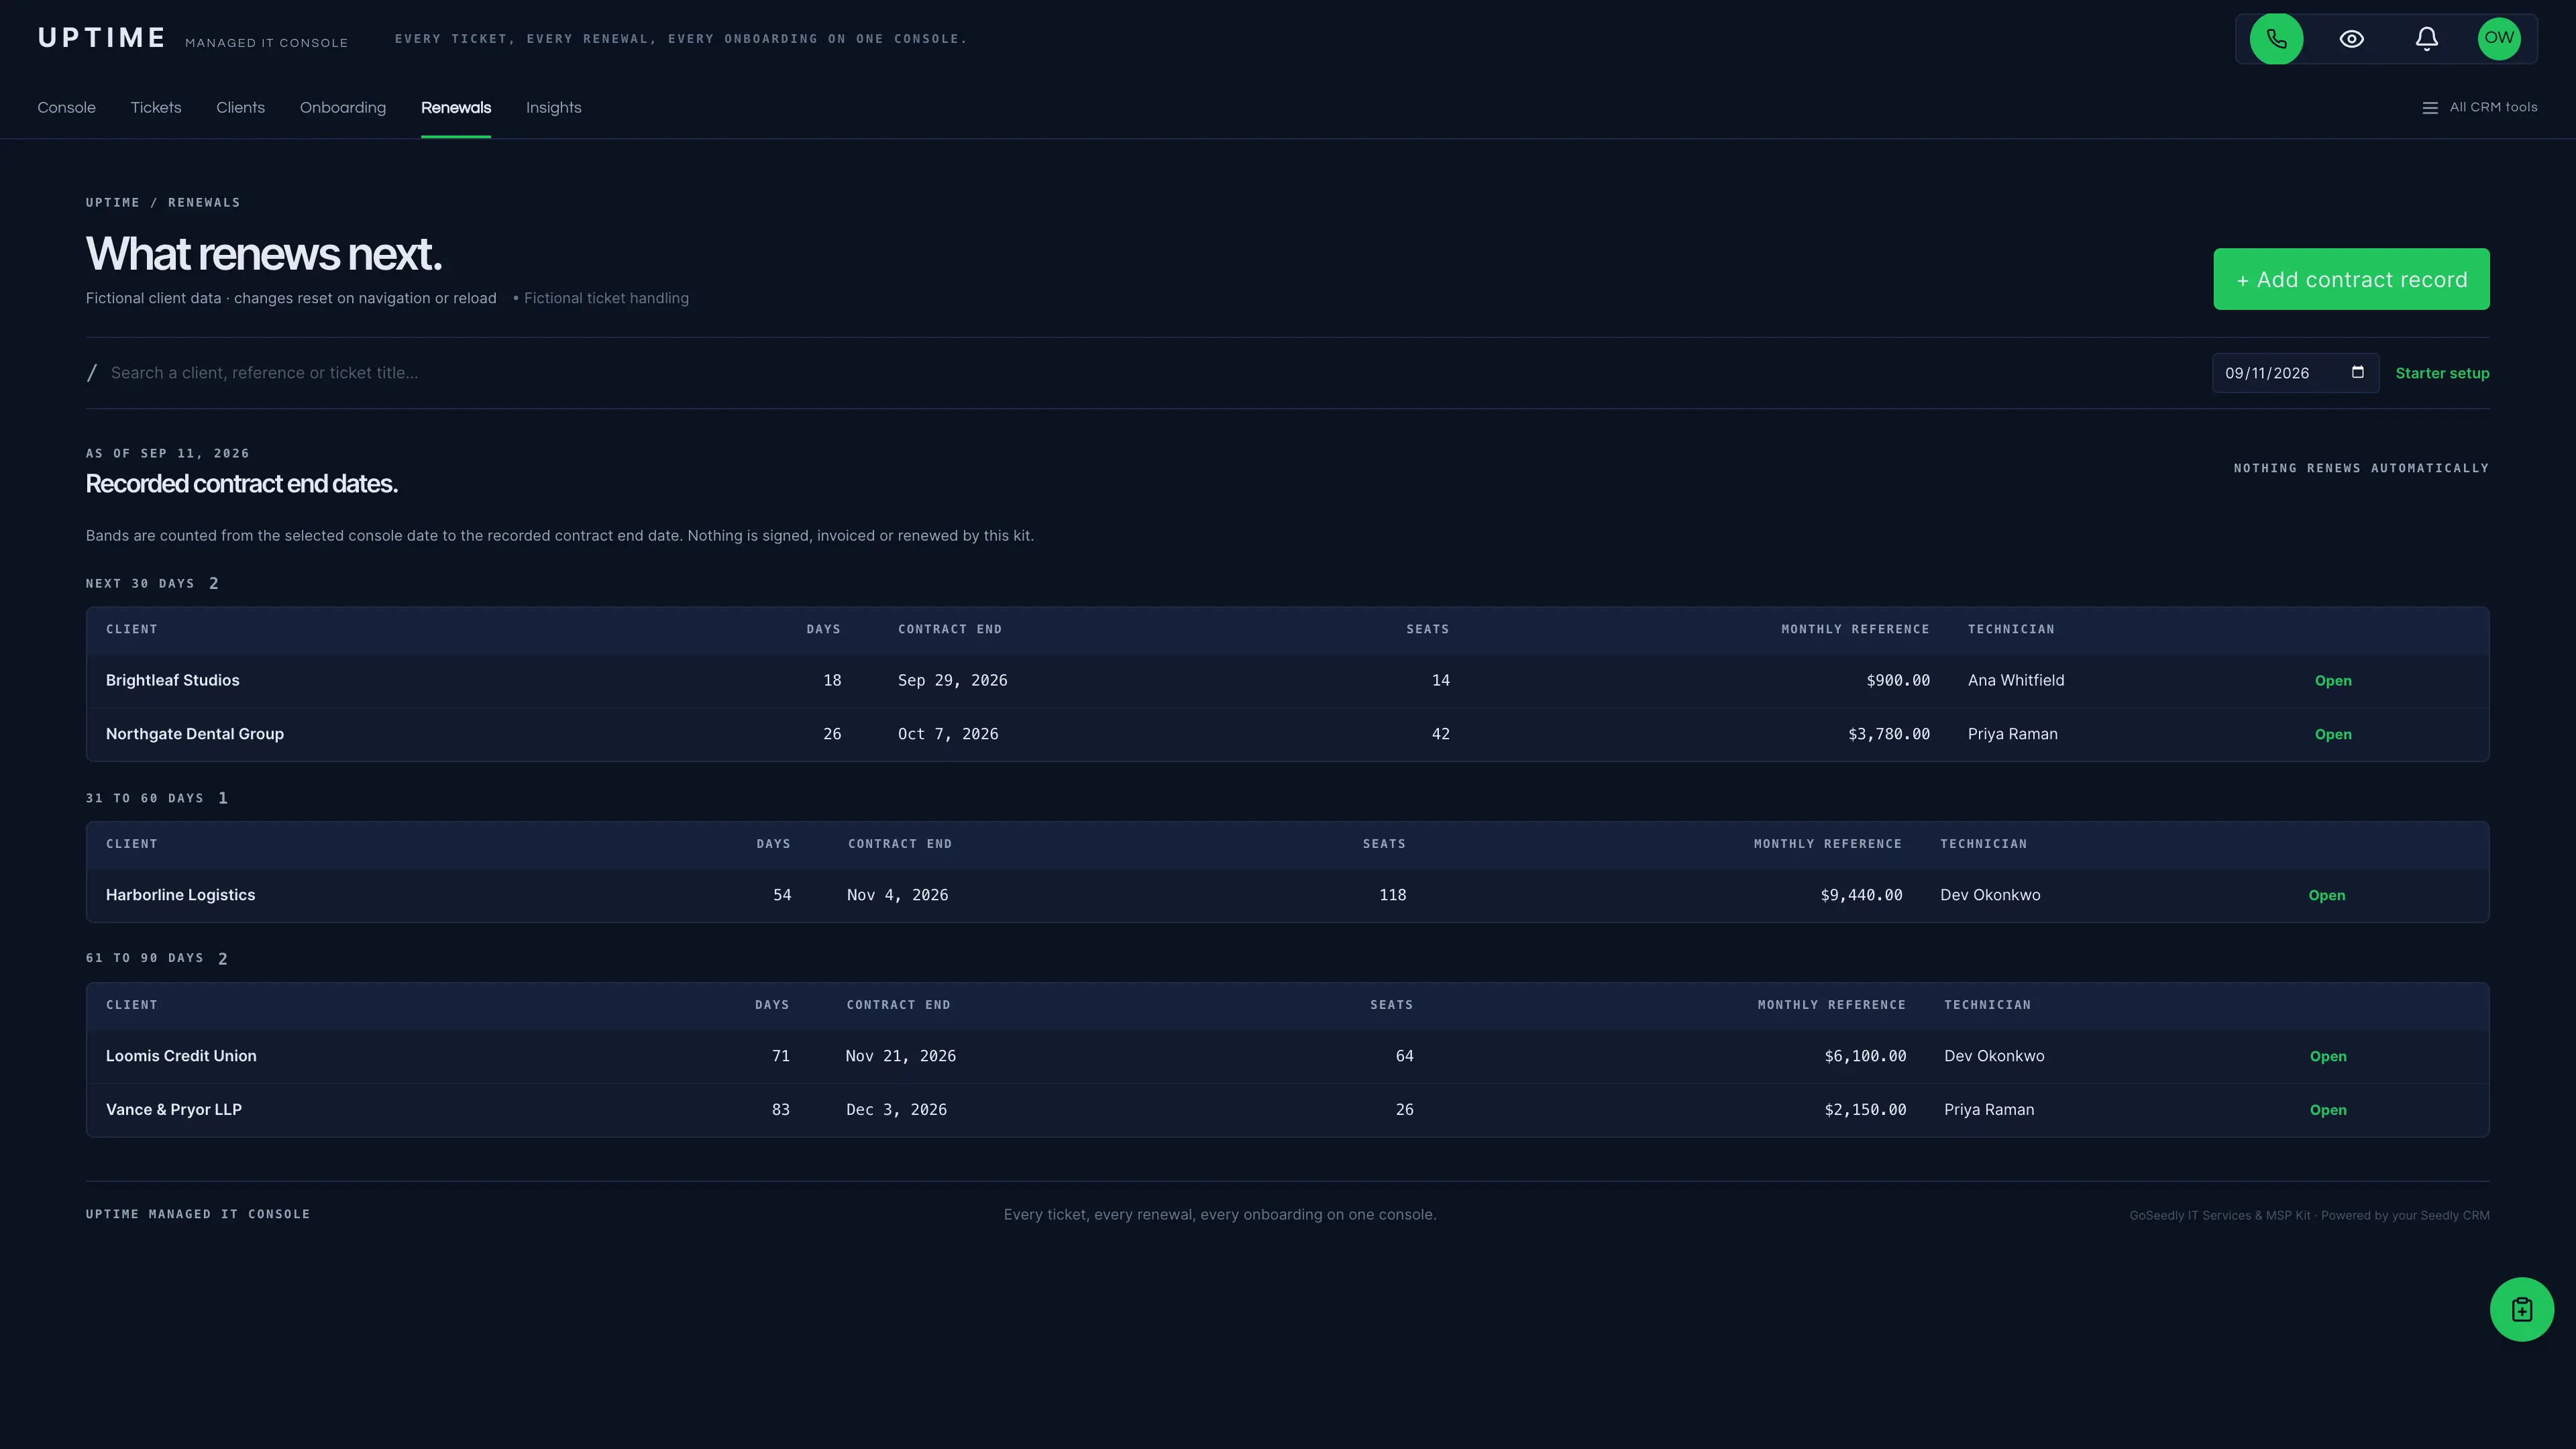Click the Powered by your Seedly CRM footer text

pos(2405,1216)
